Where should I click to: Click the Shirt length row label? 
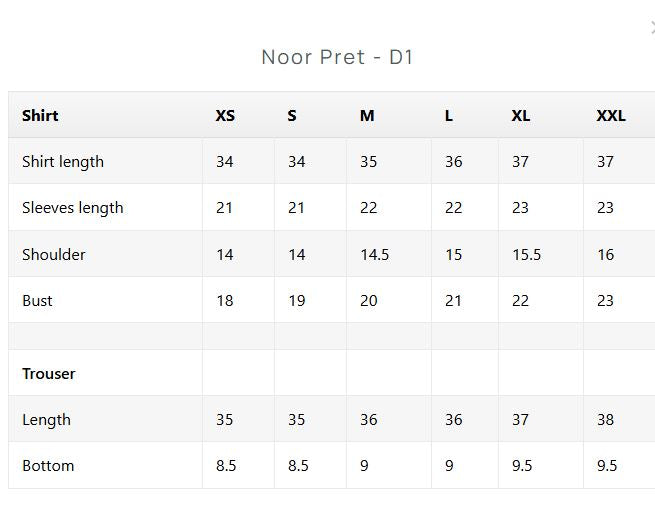(x=63, y=162)
